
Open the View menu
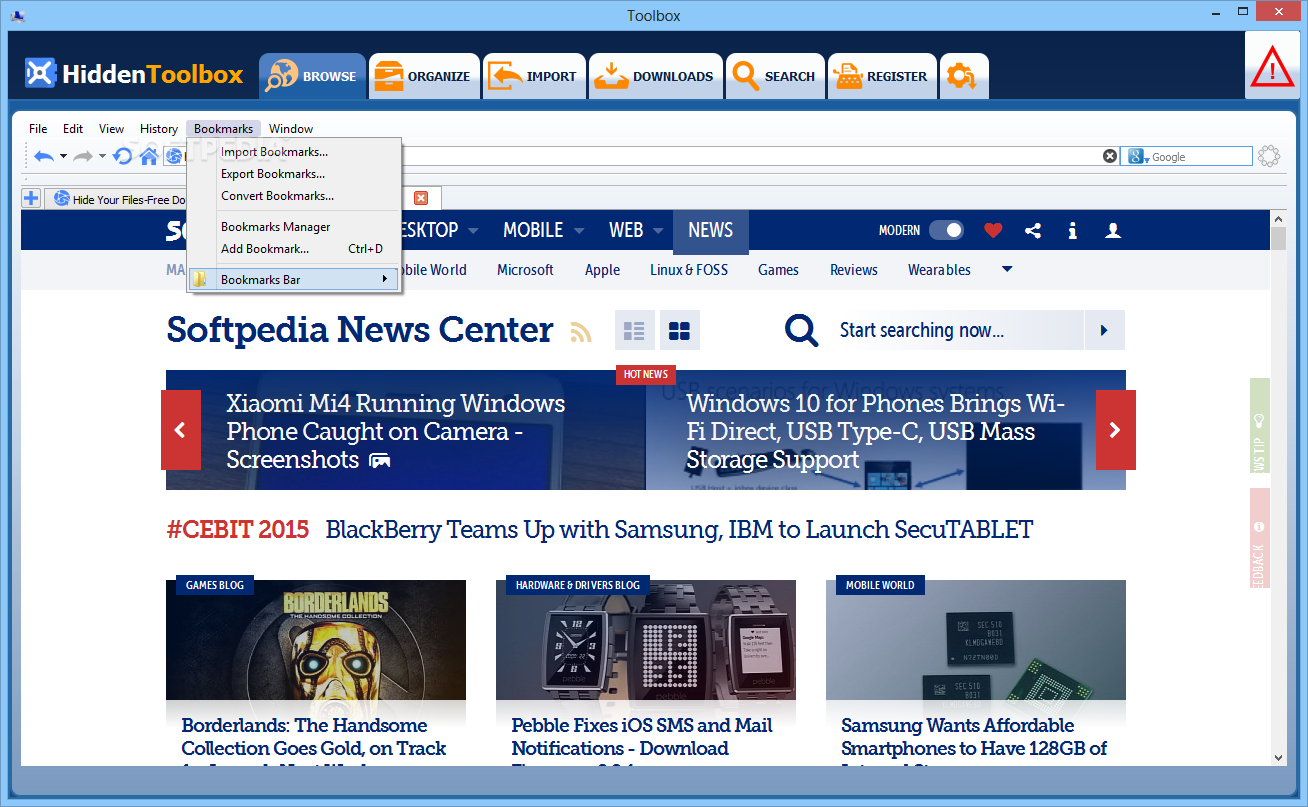click(x=111, y=129)
